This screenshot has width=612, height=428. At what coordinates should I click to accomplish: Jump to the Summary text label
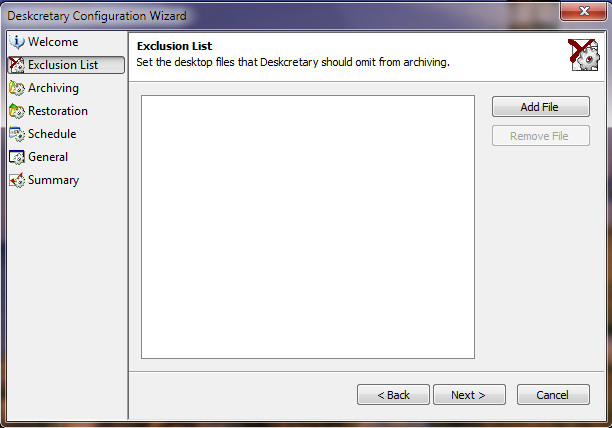pos(53,180)
